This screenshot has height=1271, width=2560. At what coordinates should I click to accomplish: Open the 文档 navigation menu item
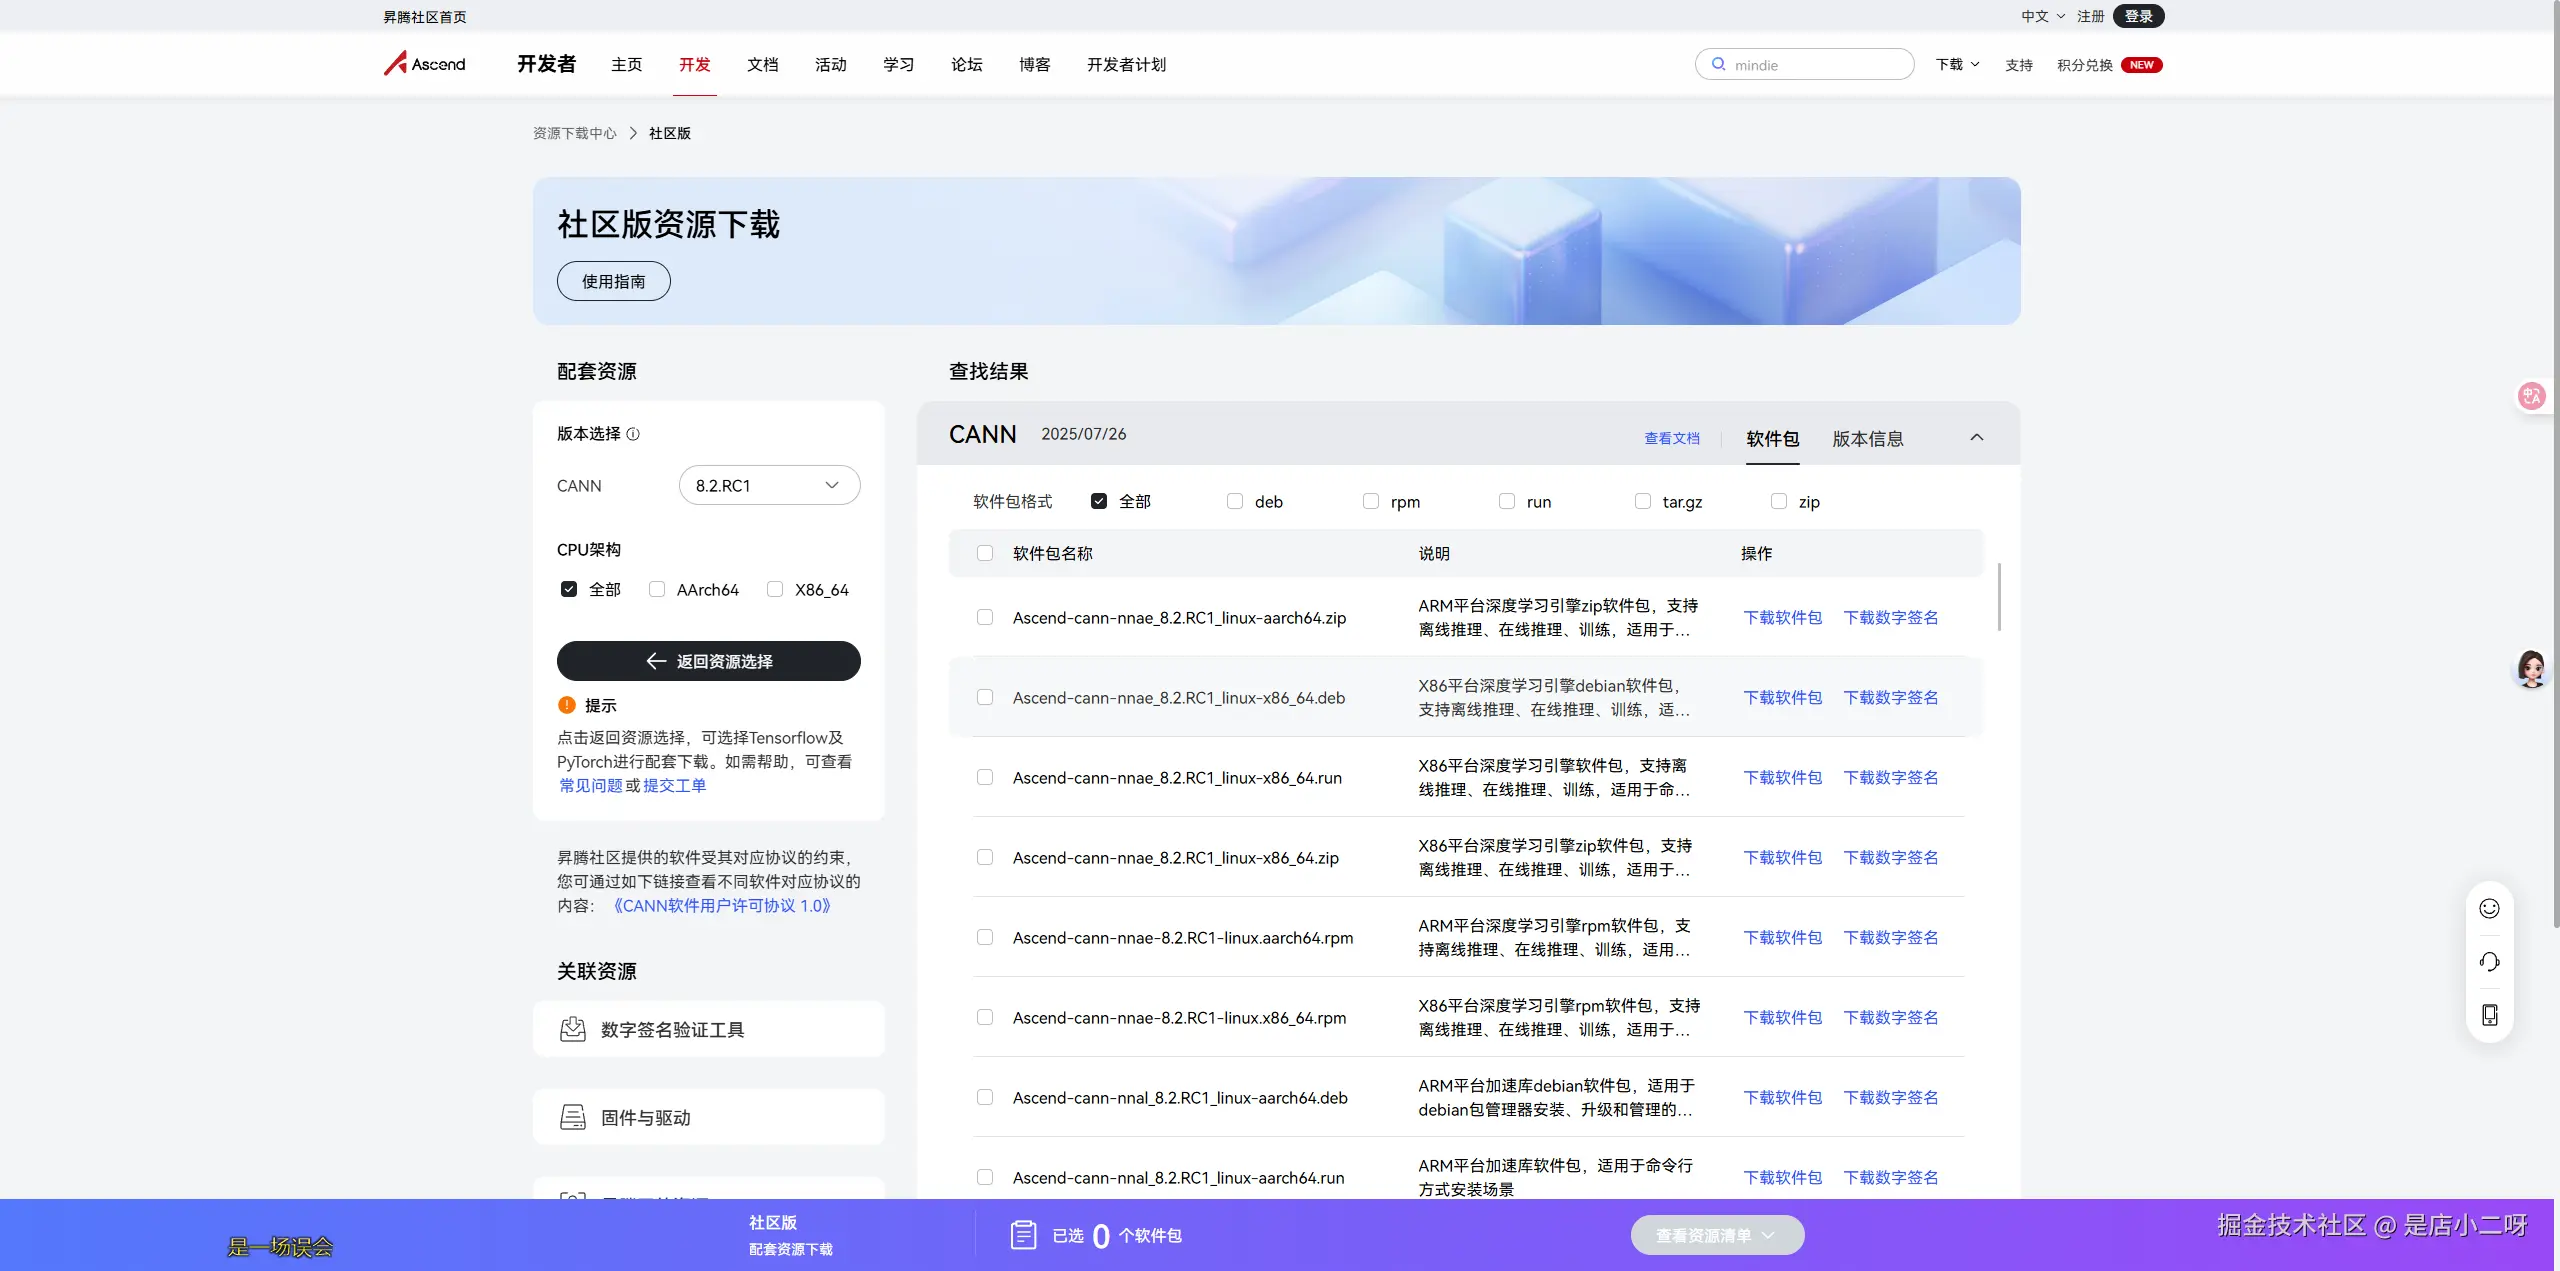point(762,65)
